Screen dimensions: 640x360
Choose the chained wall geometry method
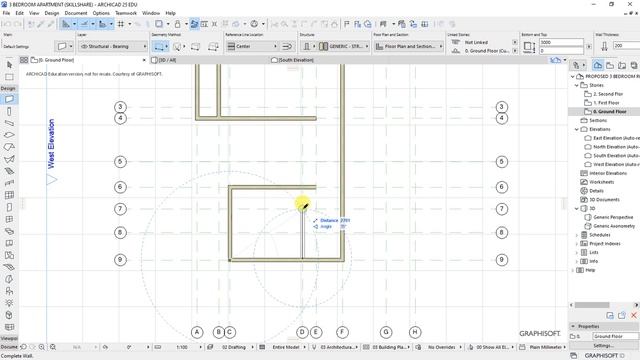tap(178, 47)
